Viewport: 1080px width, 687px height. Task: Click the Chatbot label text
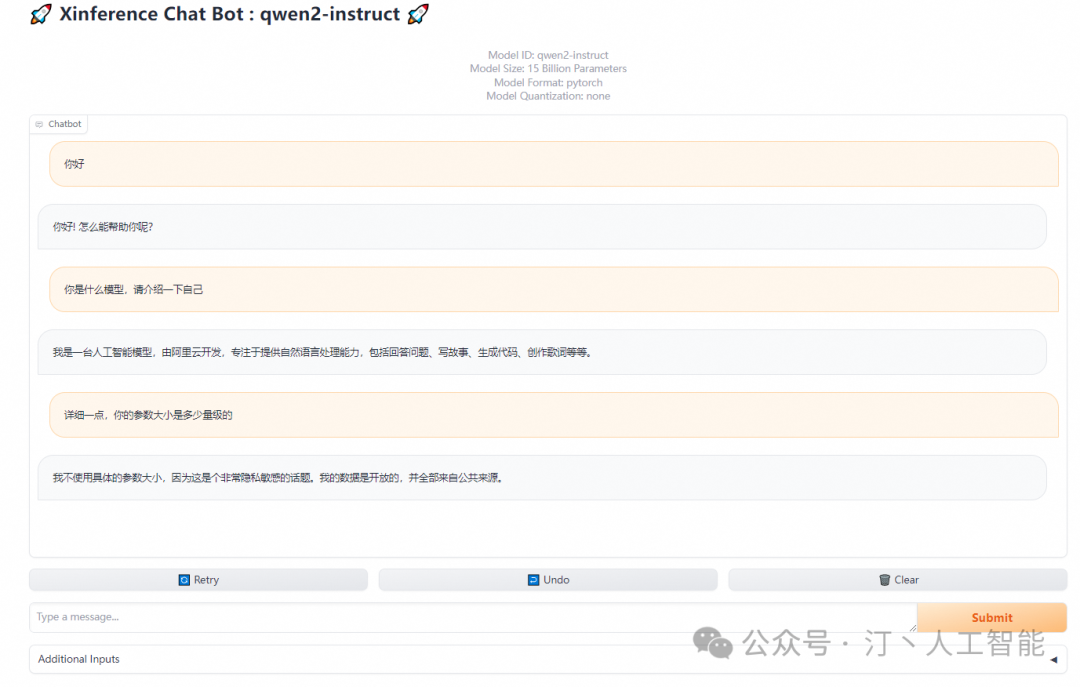click(65, 124)
